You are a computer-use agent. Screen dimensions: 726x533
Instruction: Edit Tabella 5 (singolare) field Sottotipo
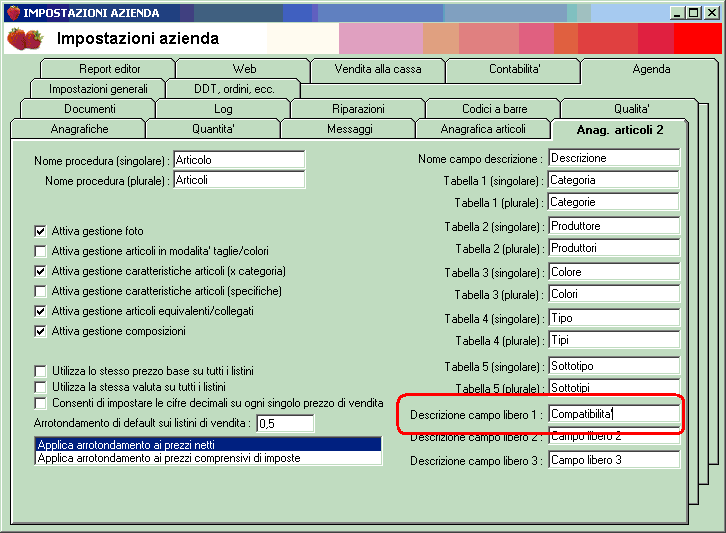[614, 366]
